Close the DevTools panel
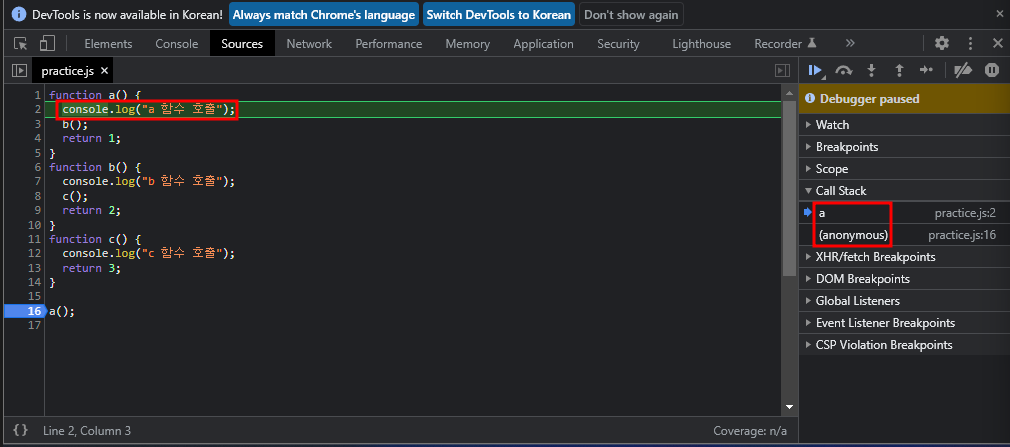Screen dimensions: 1010x447 click(x=997, y=43)
